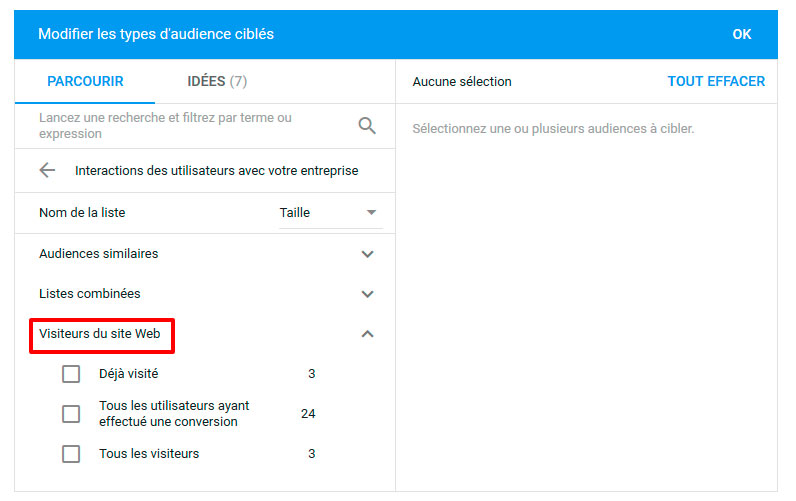Click the 'Listes combinées' category label
796x501 pixels.
point(89,294)
